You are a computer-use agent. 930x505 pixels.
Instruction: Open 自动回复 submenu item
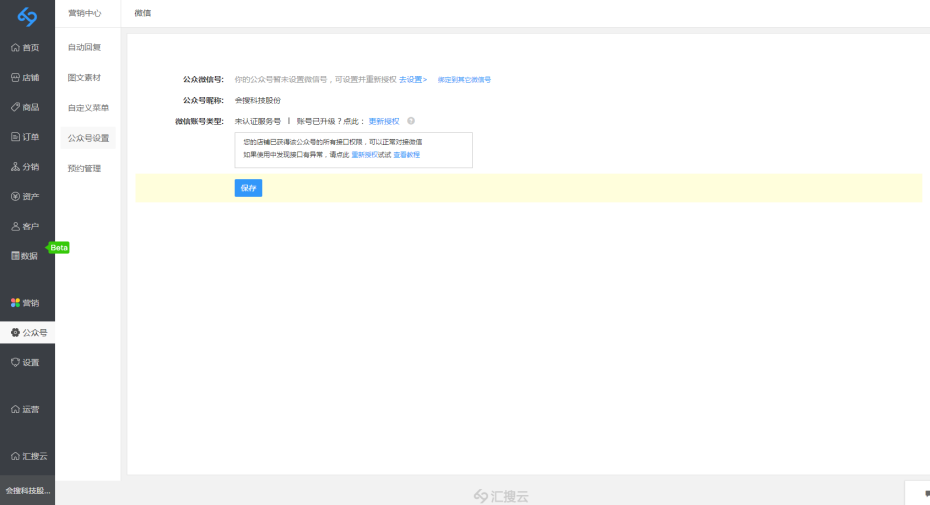pyautogui.click(x=84, y=47)
